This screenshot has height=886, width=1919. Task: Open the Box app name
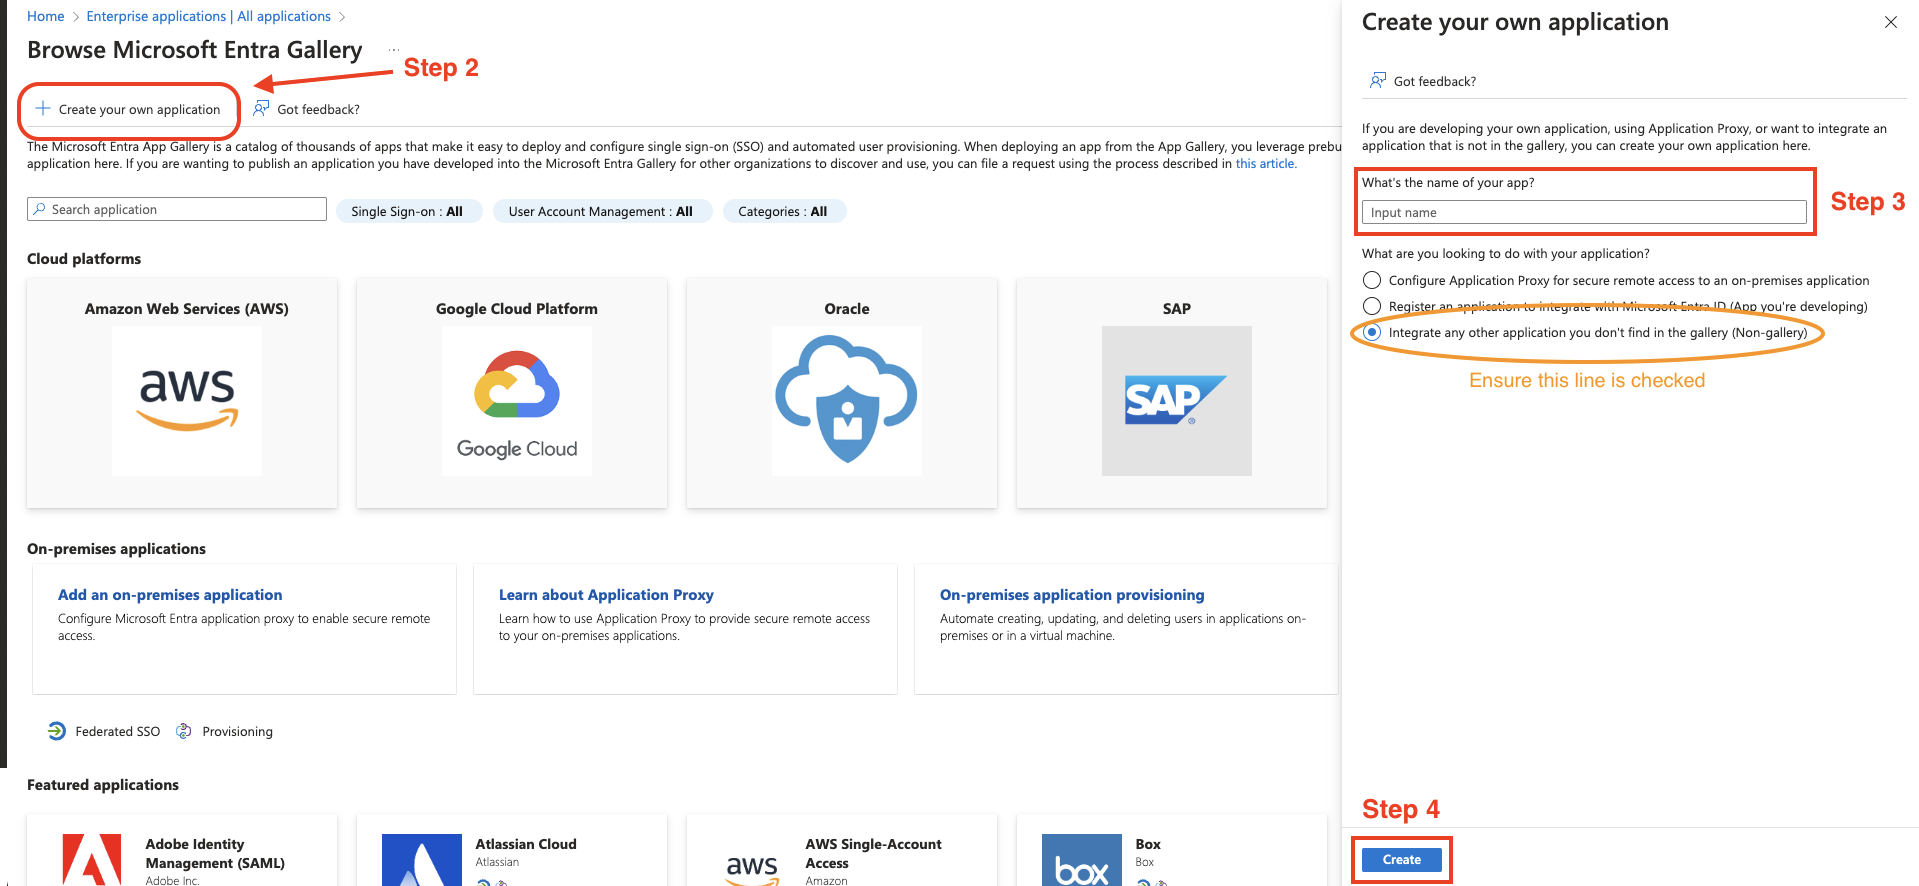coord(1148,844)
